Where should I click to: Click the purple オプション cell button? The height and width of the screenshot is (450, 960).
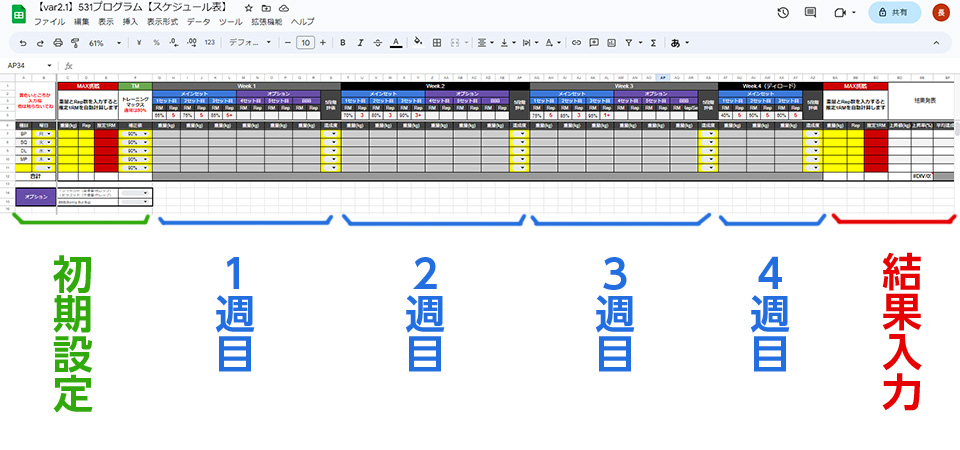coord(35,196)
